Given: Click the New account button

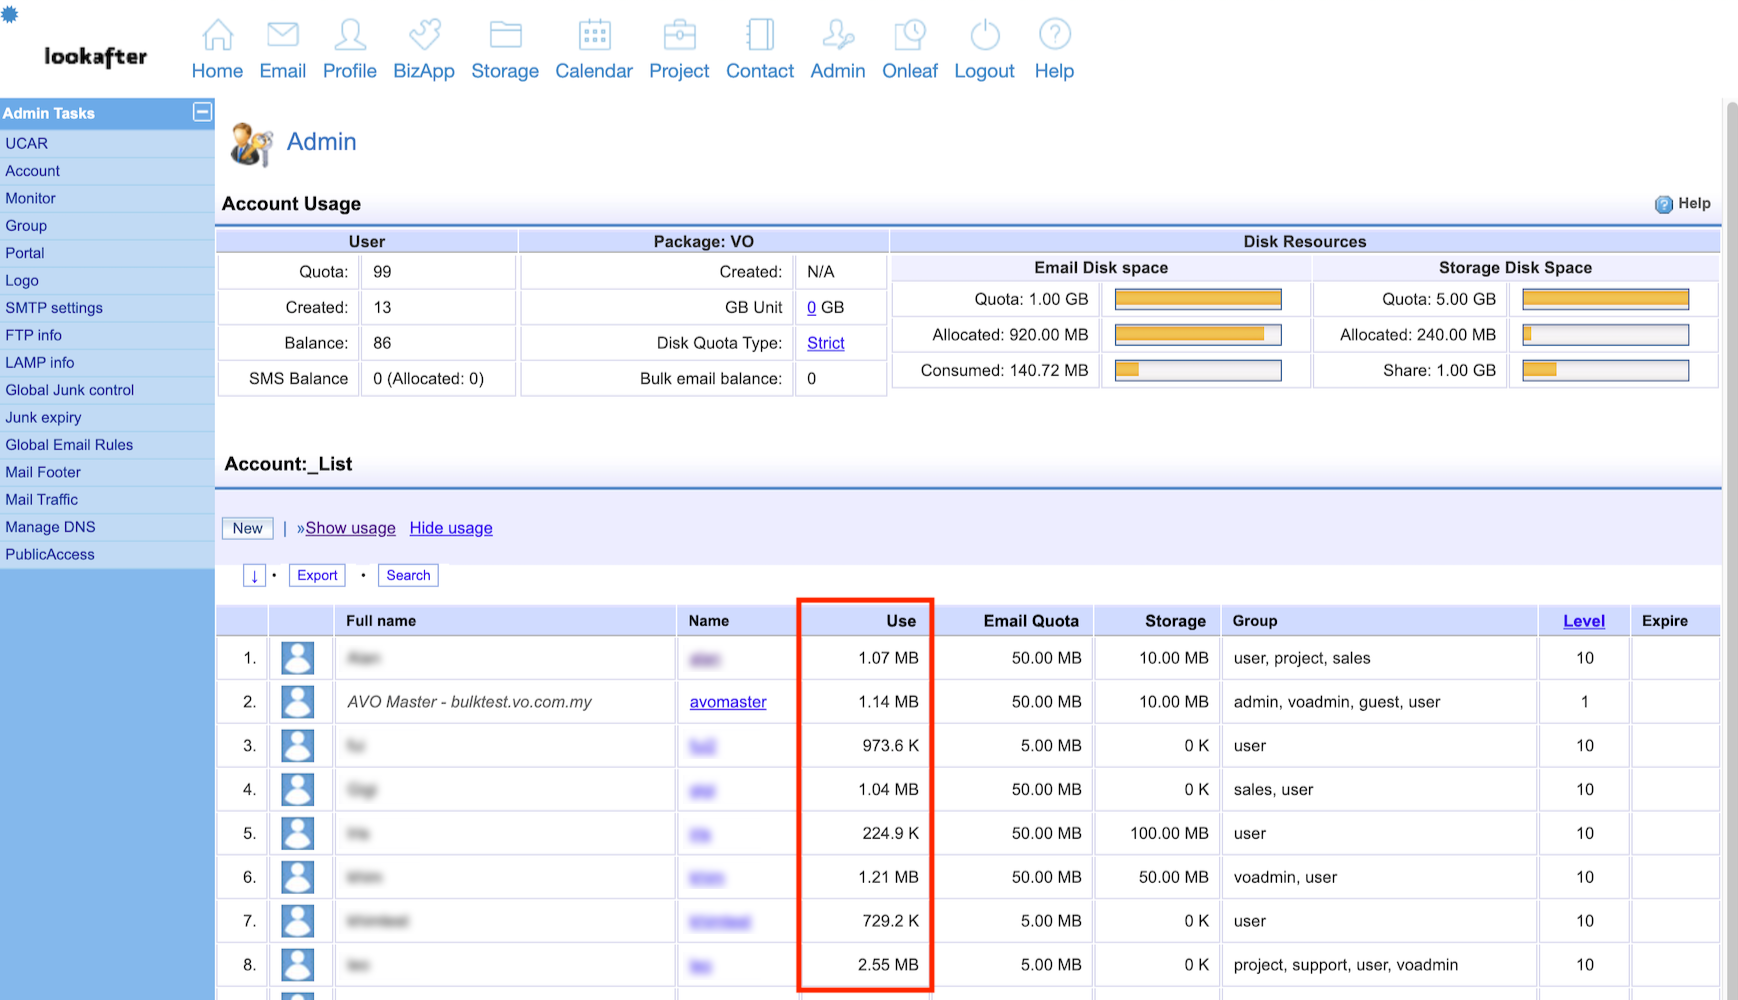Looking at the screenshot, I should pos(247,528).
